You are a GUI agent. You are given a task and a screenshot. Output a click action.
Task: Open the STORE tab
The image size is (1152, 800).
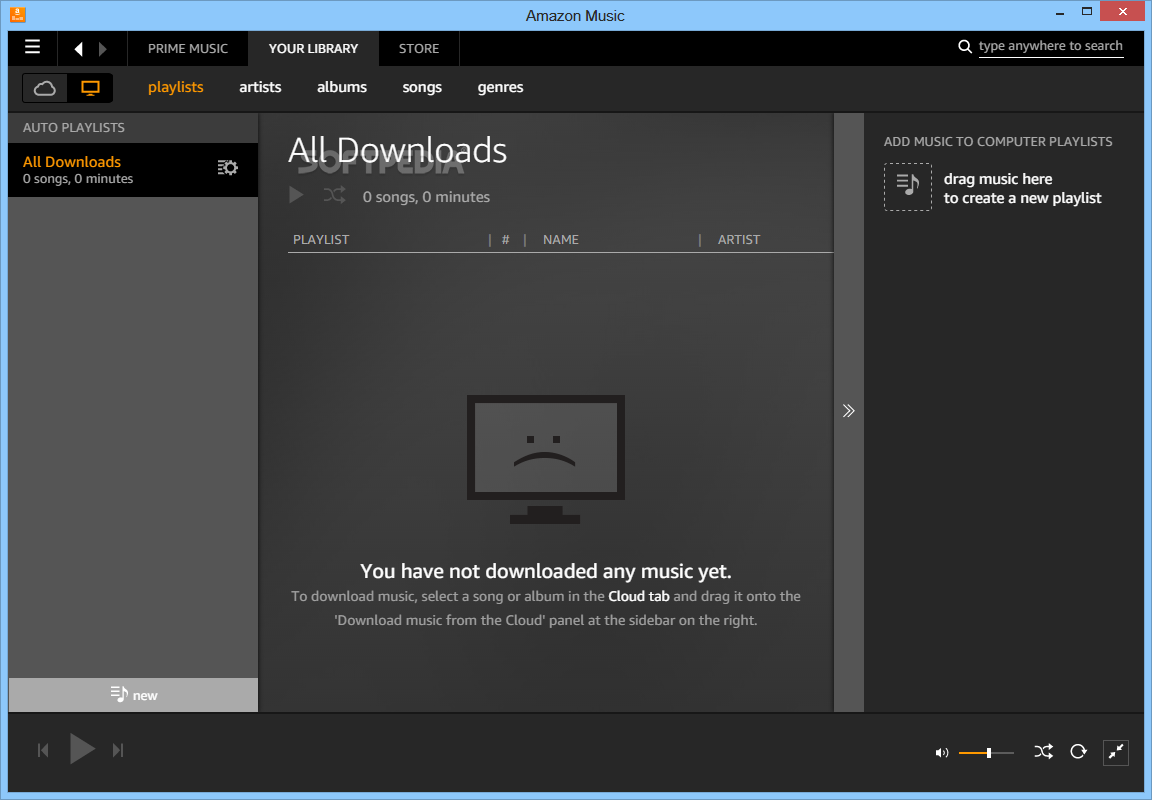(x=419, y=48)
